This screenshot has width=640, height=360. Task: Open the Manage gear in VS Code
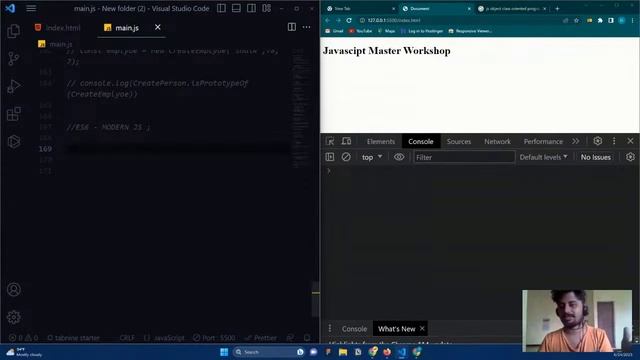(x=13, y=317)
